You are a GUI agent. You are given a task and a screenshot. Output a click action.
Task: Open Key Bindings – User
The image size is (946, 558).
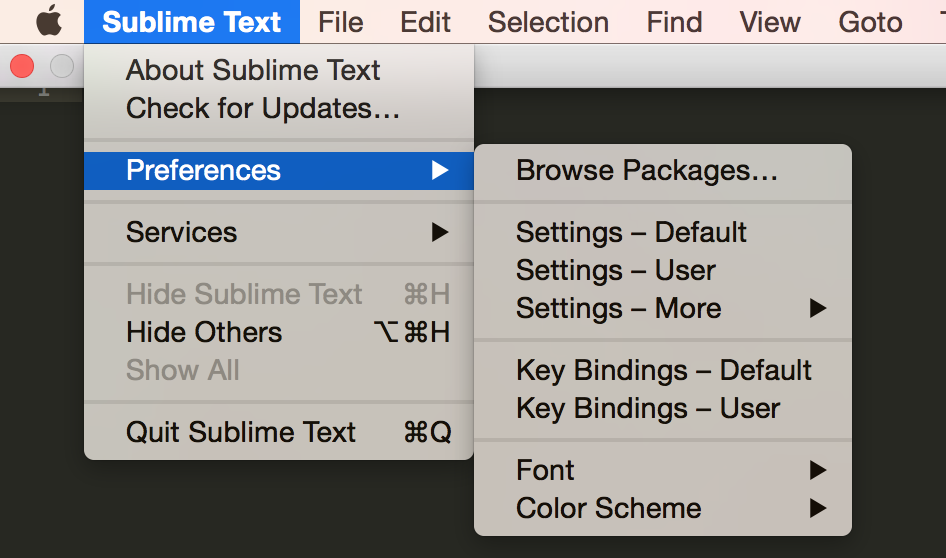click(x=663, y=408)
